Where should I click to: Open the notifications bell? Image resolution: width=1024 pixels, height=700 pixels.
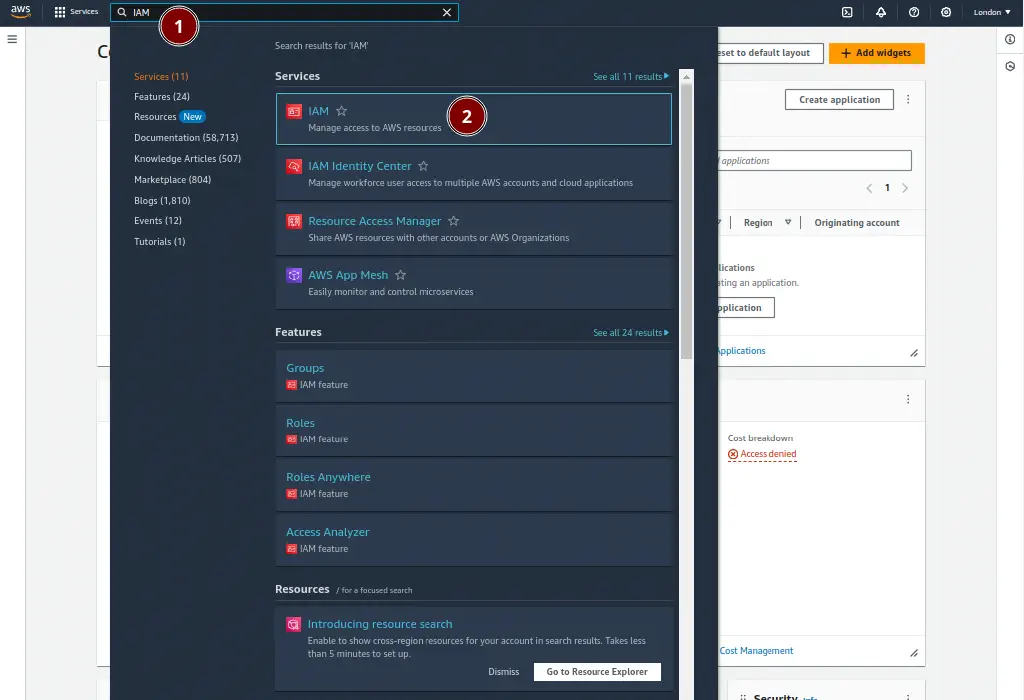pyautogui.click(x=881, y=12)
